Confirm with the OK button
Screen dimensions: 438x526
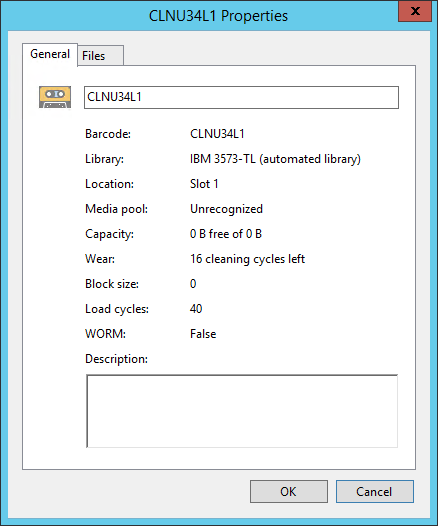click(x=289, y=491)
